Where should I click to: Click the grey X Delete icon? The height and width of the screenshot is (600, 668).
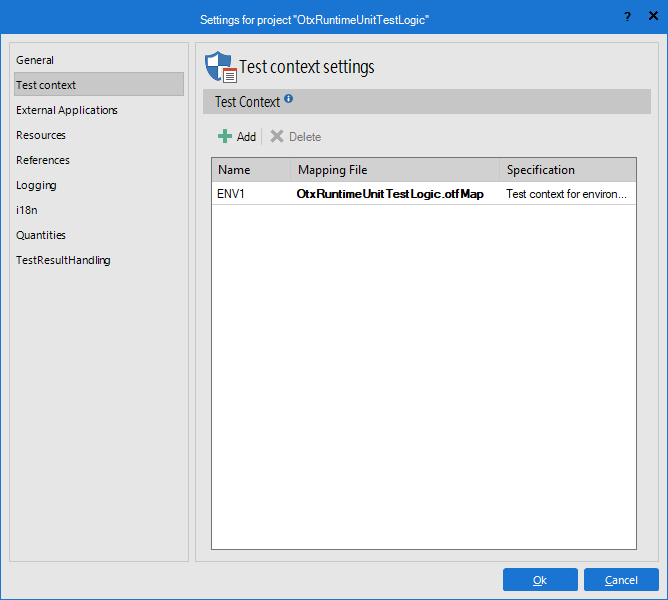tap(277, 136)
